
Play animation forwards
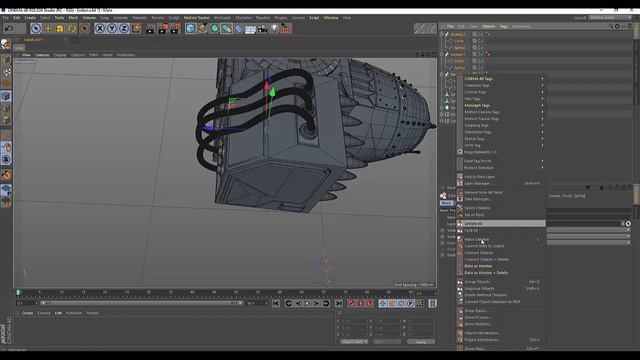307,303
